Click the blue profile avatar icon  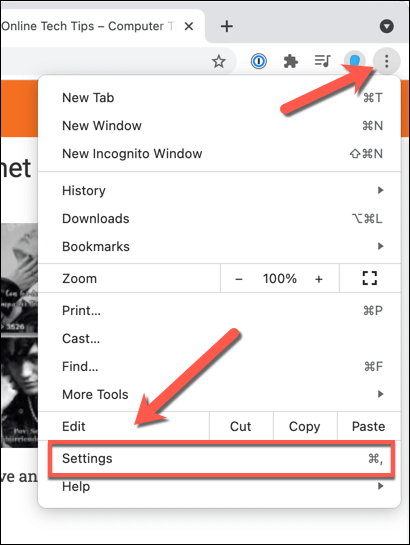[354, 60]
